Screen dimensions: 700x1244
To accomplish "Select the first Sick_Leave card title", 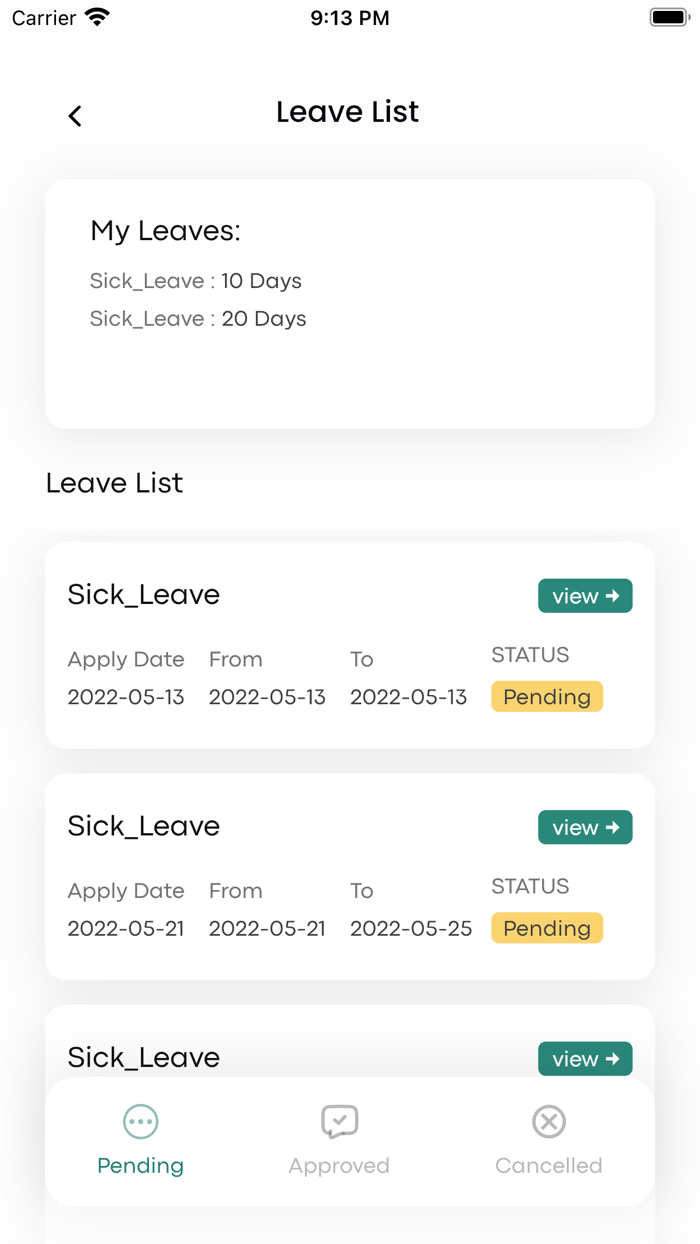I will point(143,595).
